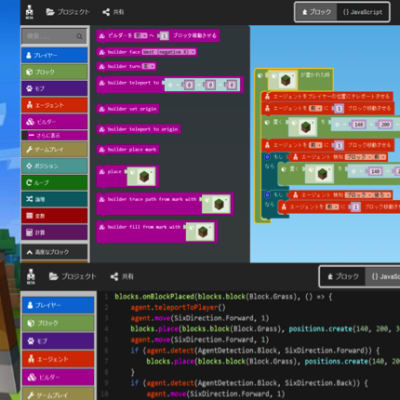Open the プレイヤー category in the code-view toolbox
400x400 pixels.
pos(58,305)
